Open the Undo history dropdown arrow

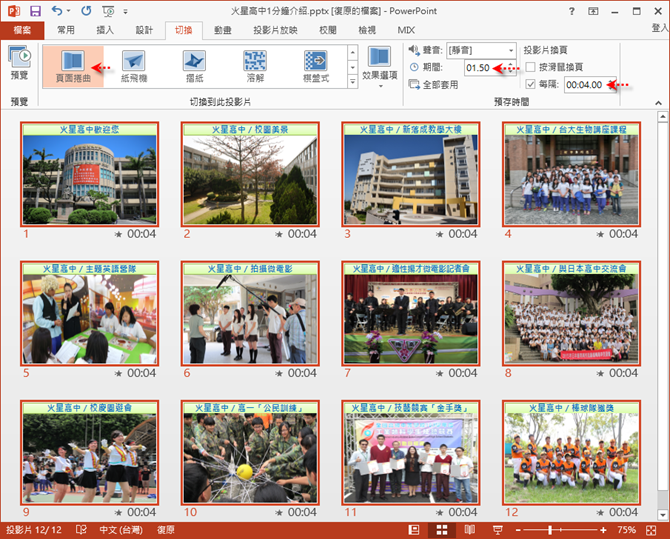(x=68, y=11)
